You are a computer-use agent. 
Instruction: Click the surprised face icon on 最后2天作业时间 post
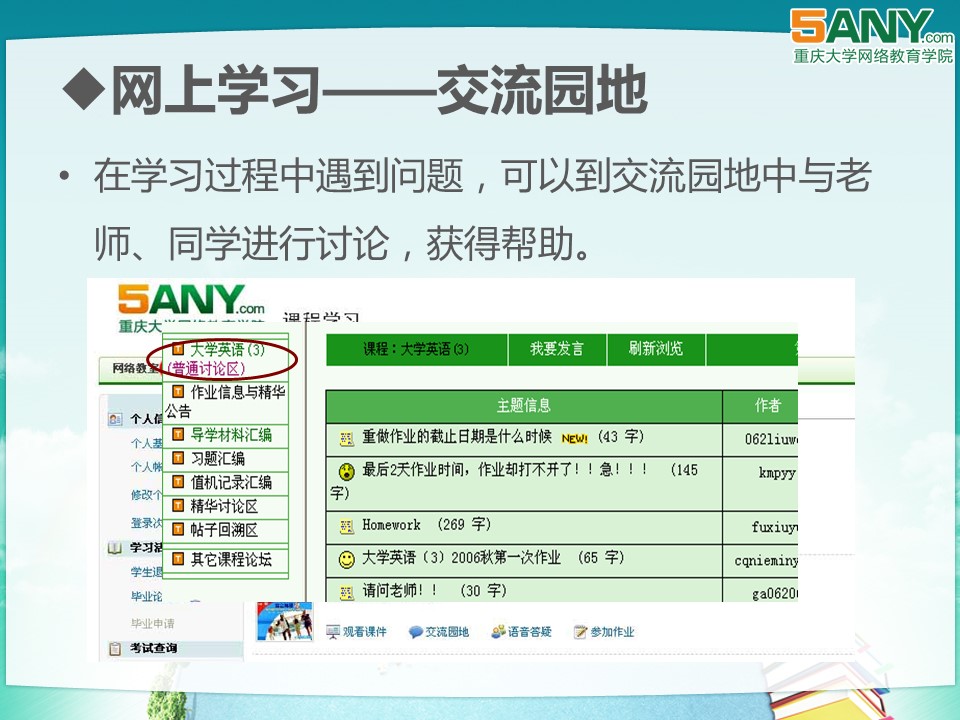click(x=346, y=471)
